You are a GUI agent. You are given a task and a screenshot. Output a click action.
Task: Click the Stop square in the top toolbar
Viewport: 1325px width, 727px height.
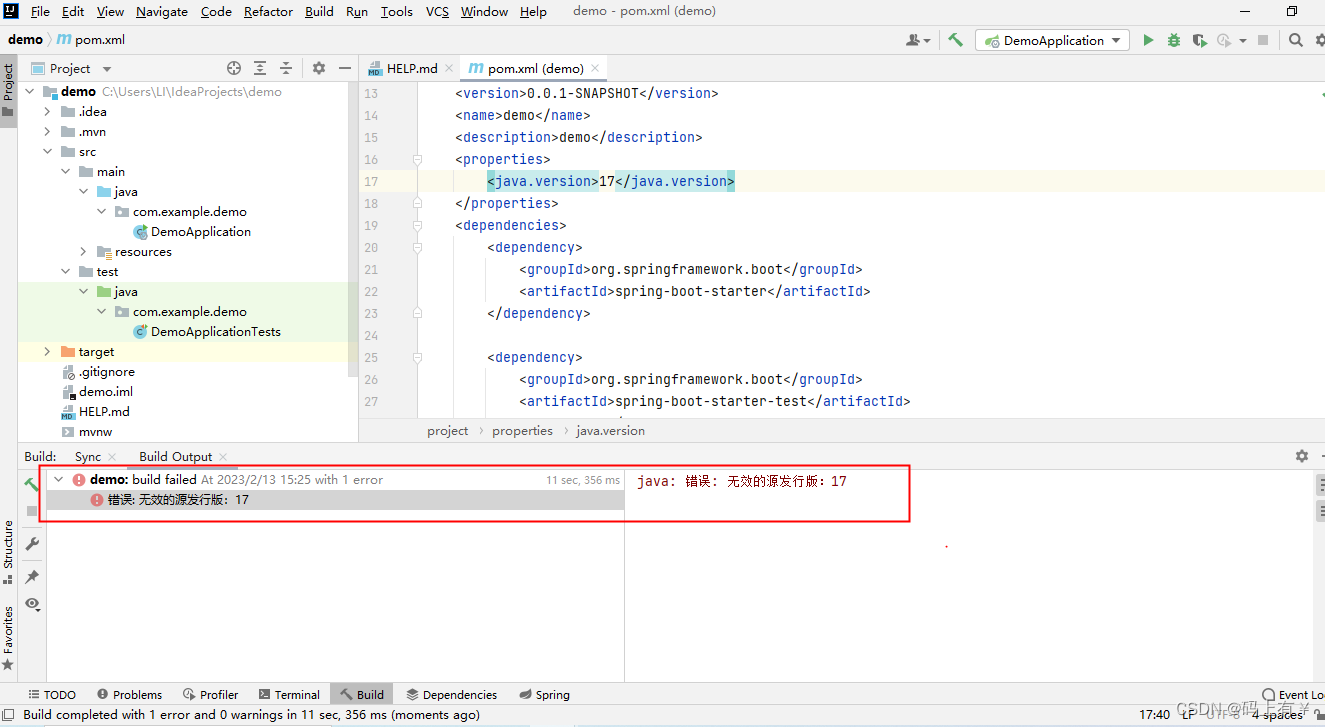point(1263,40)
